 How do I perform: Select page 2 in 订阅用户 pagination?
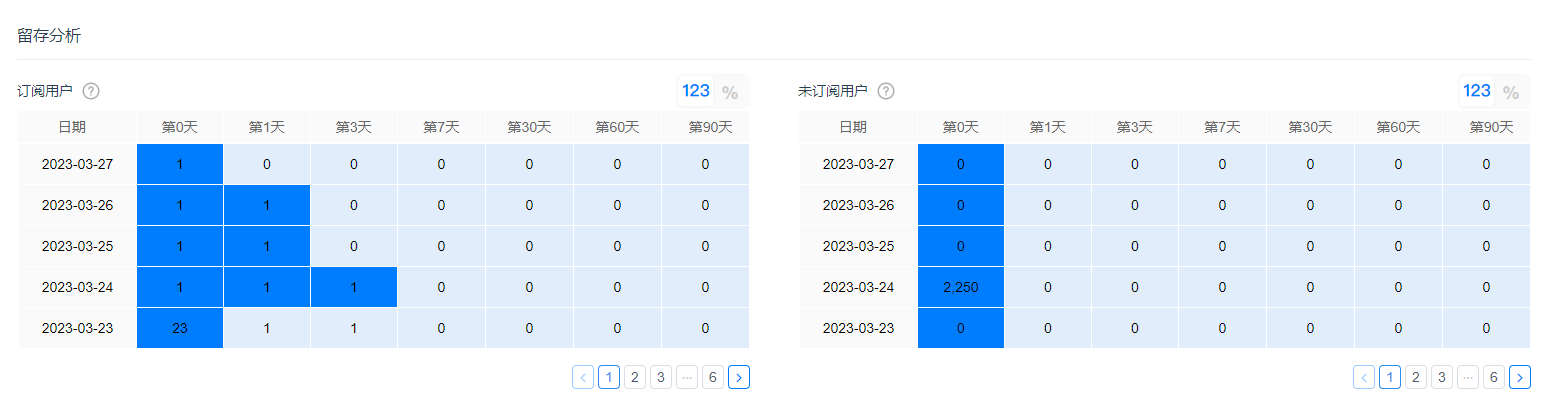click(x=635, y=377)
